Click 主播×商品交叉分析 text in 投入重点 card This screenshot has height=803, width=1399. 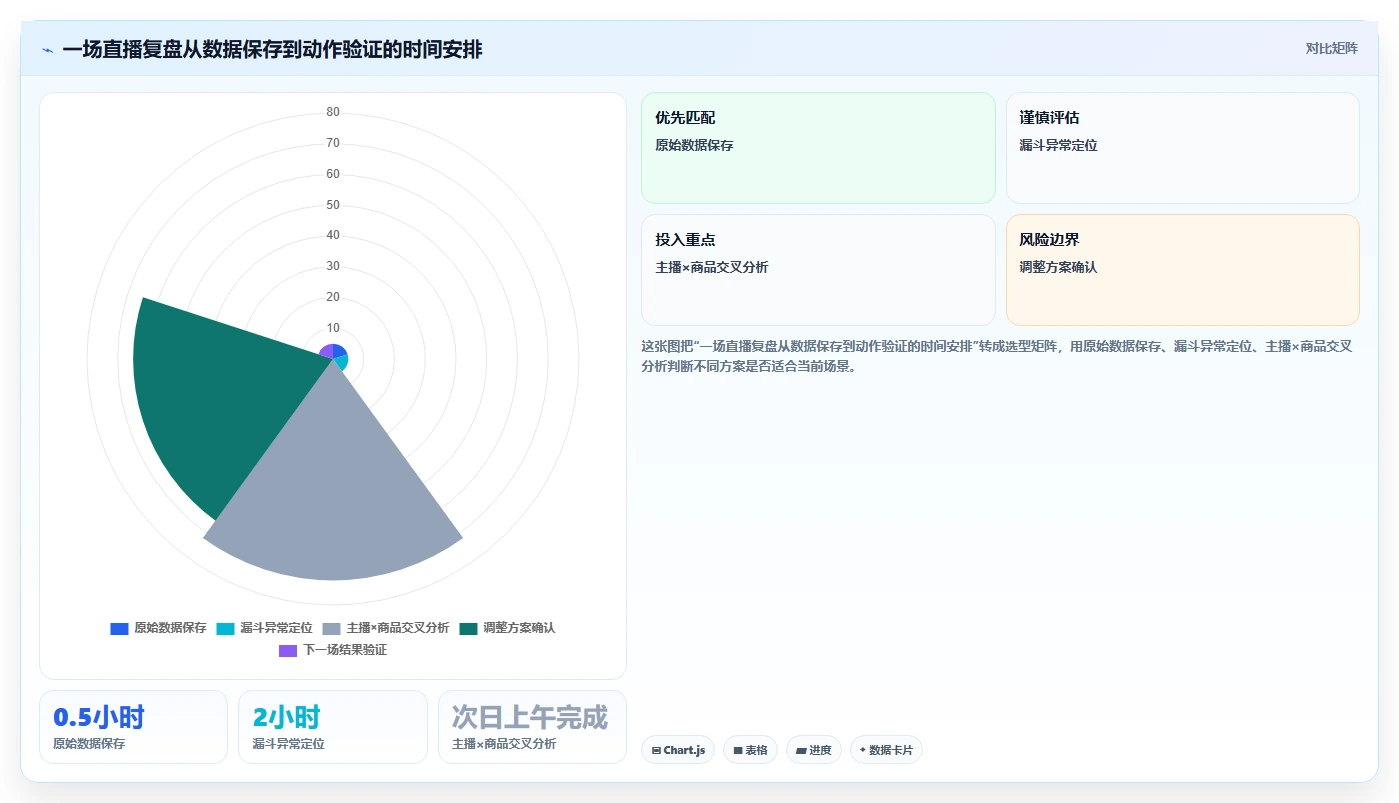[x=712, y=267]
